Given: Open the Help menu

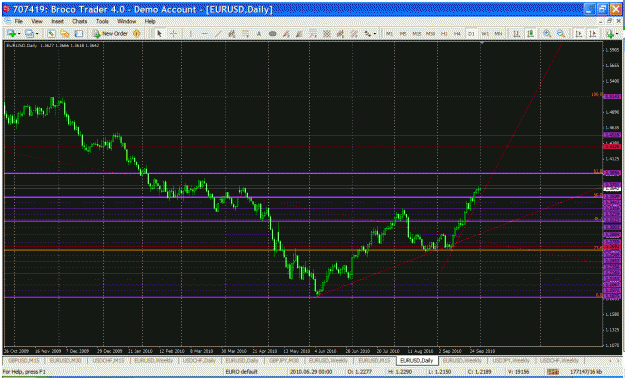Looking at the screenshot, I should coord(150,21).
